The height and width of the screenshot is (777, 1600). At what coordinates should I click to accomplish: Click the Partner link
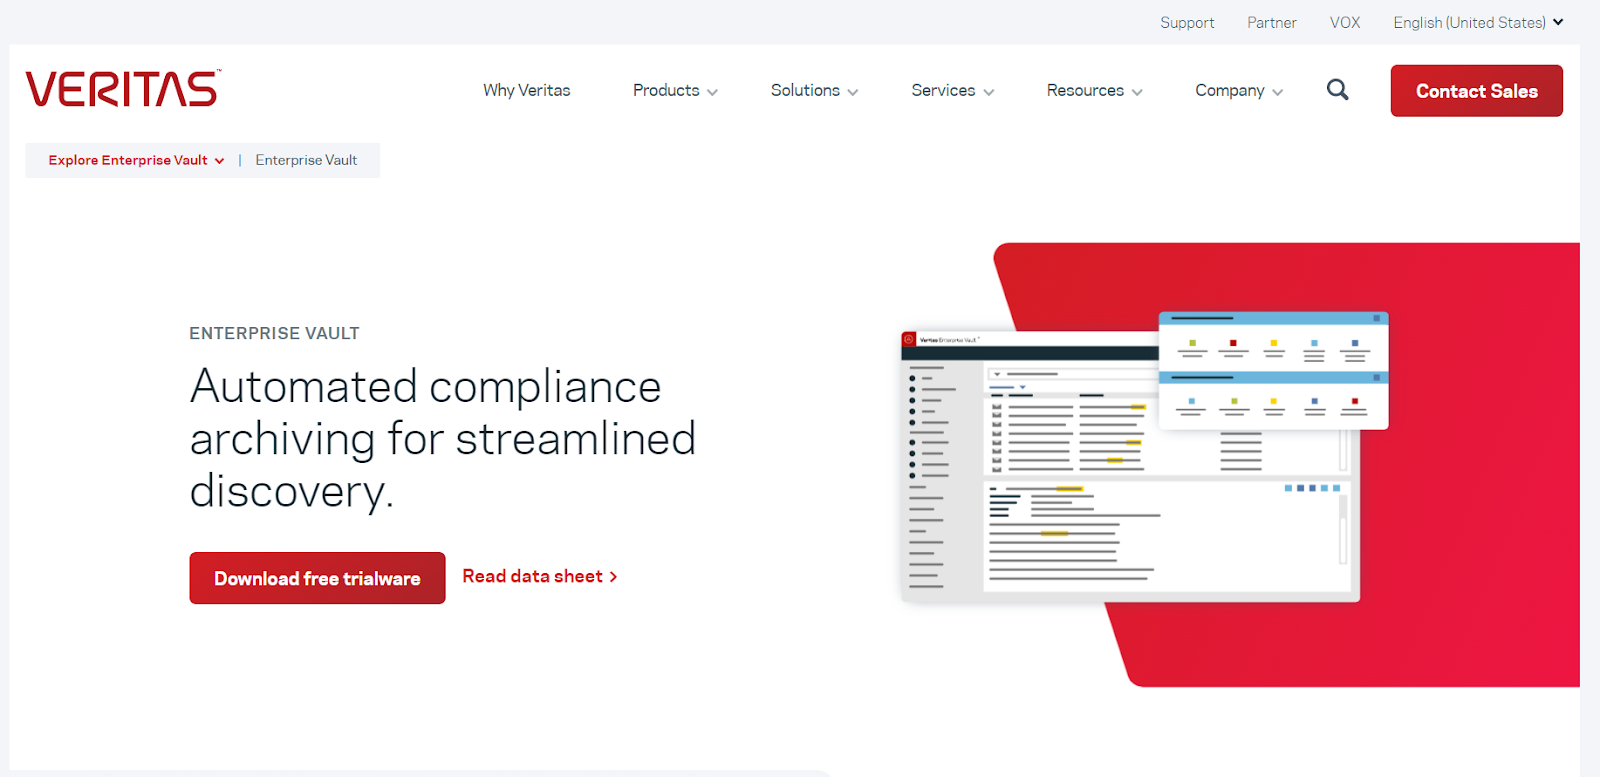tap(1271, 22)
